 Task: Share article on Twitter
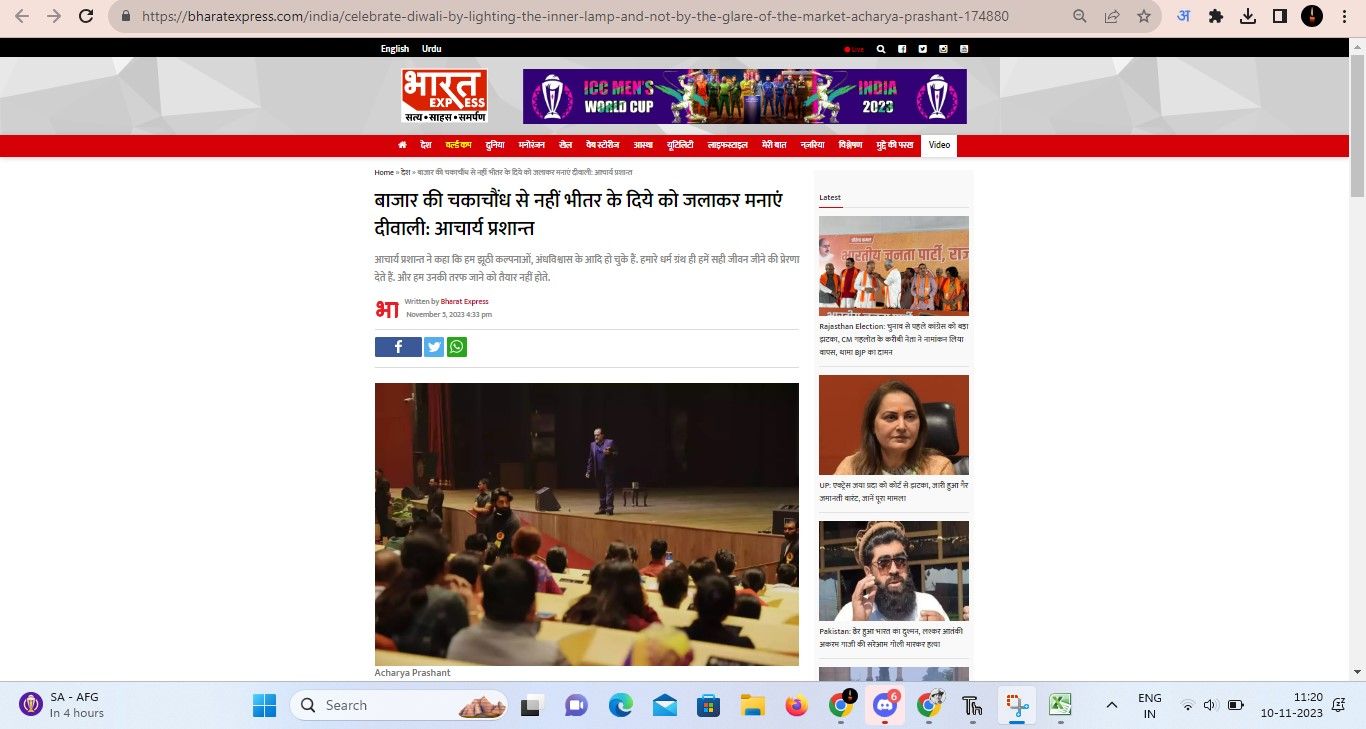tap(434, 347)
